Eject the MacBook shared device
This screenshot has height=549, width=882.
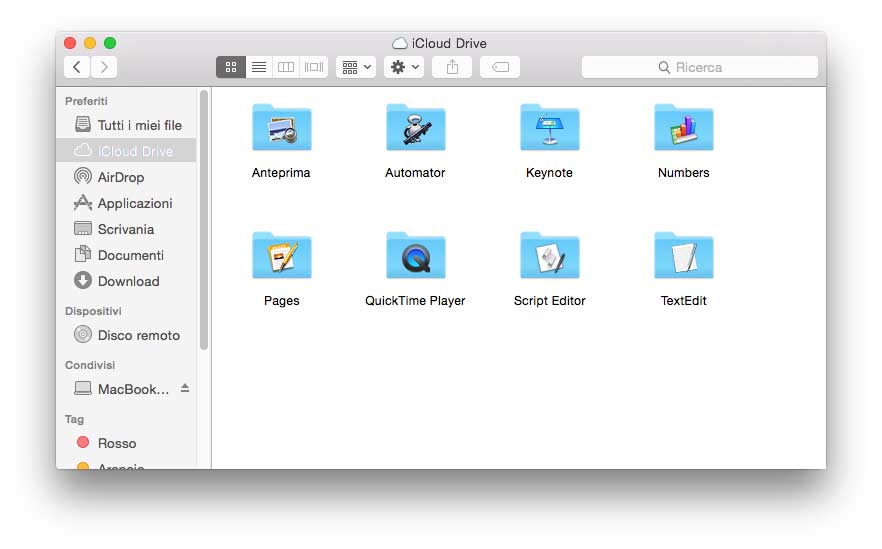click(185, 388)
